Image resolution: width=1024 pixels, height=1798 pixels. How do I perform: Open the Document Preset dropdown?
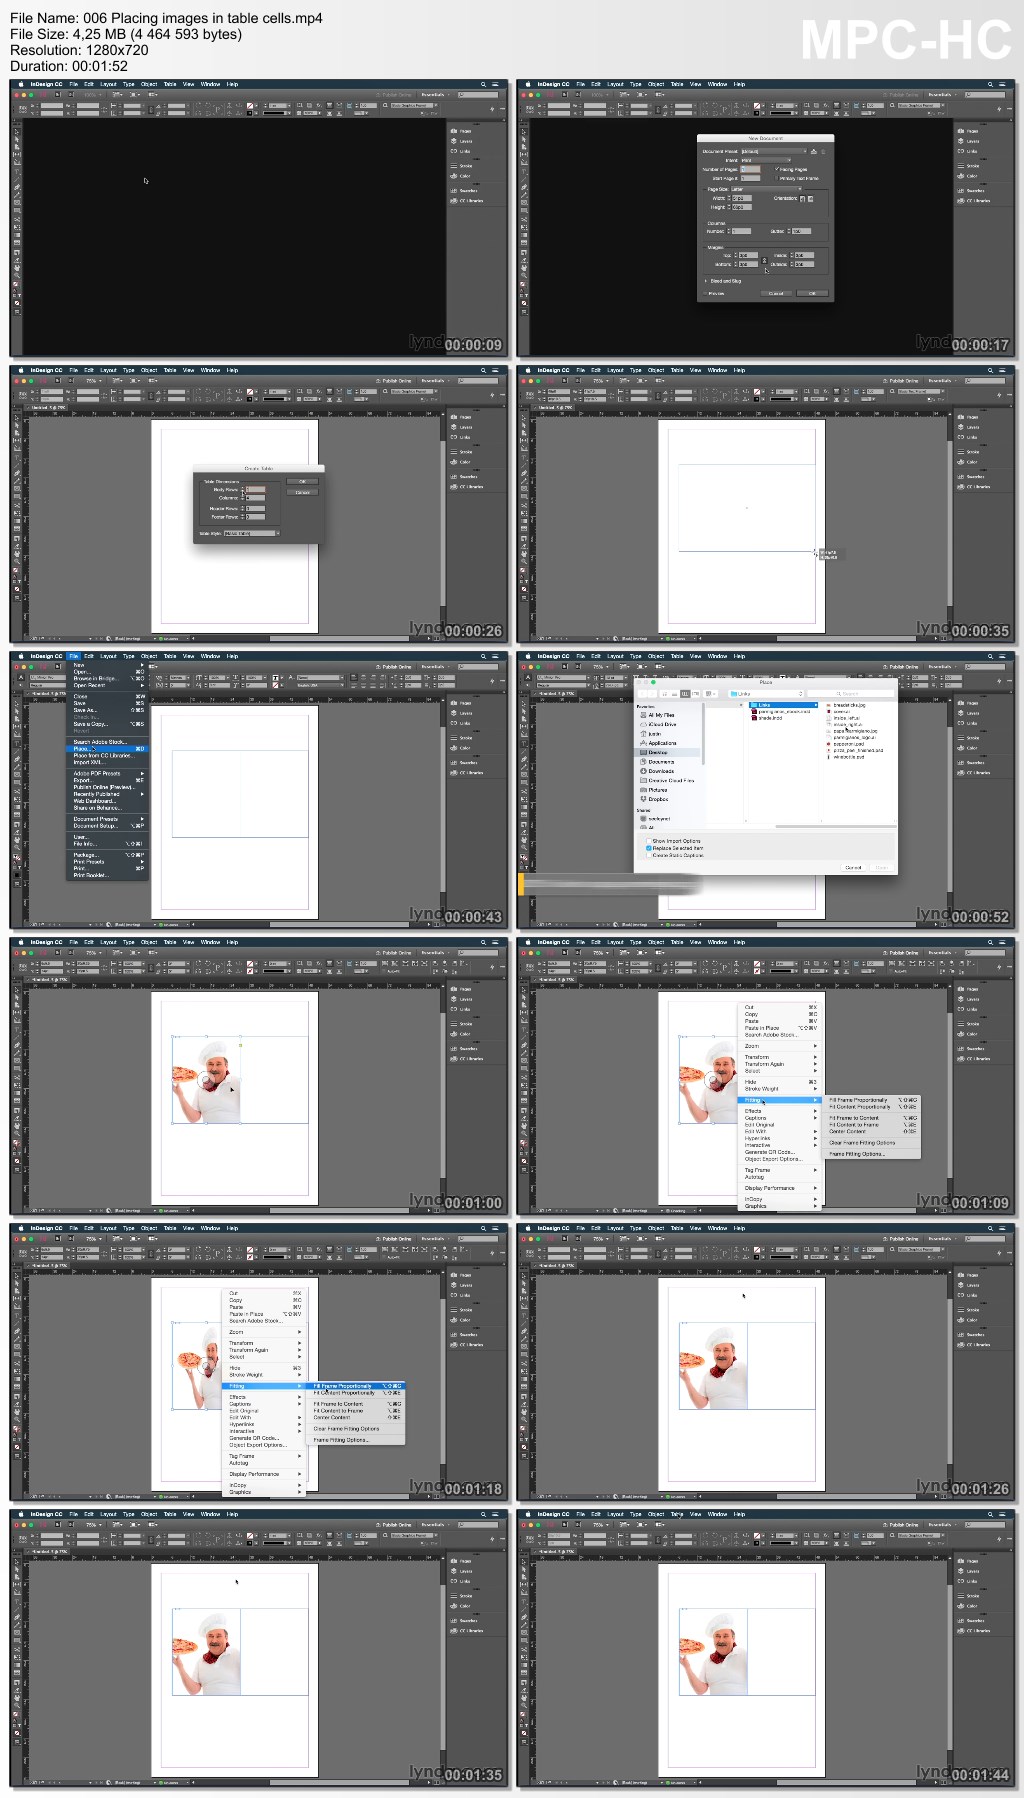tap(774, 152)
